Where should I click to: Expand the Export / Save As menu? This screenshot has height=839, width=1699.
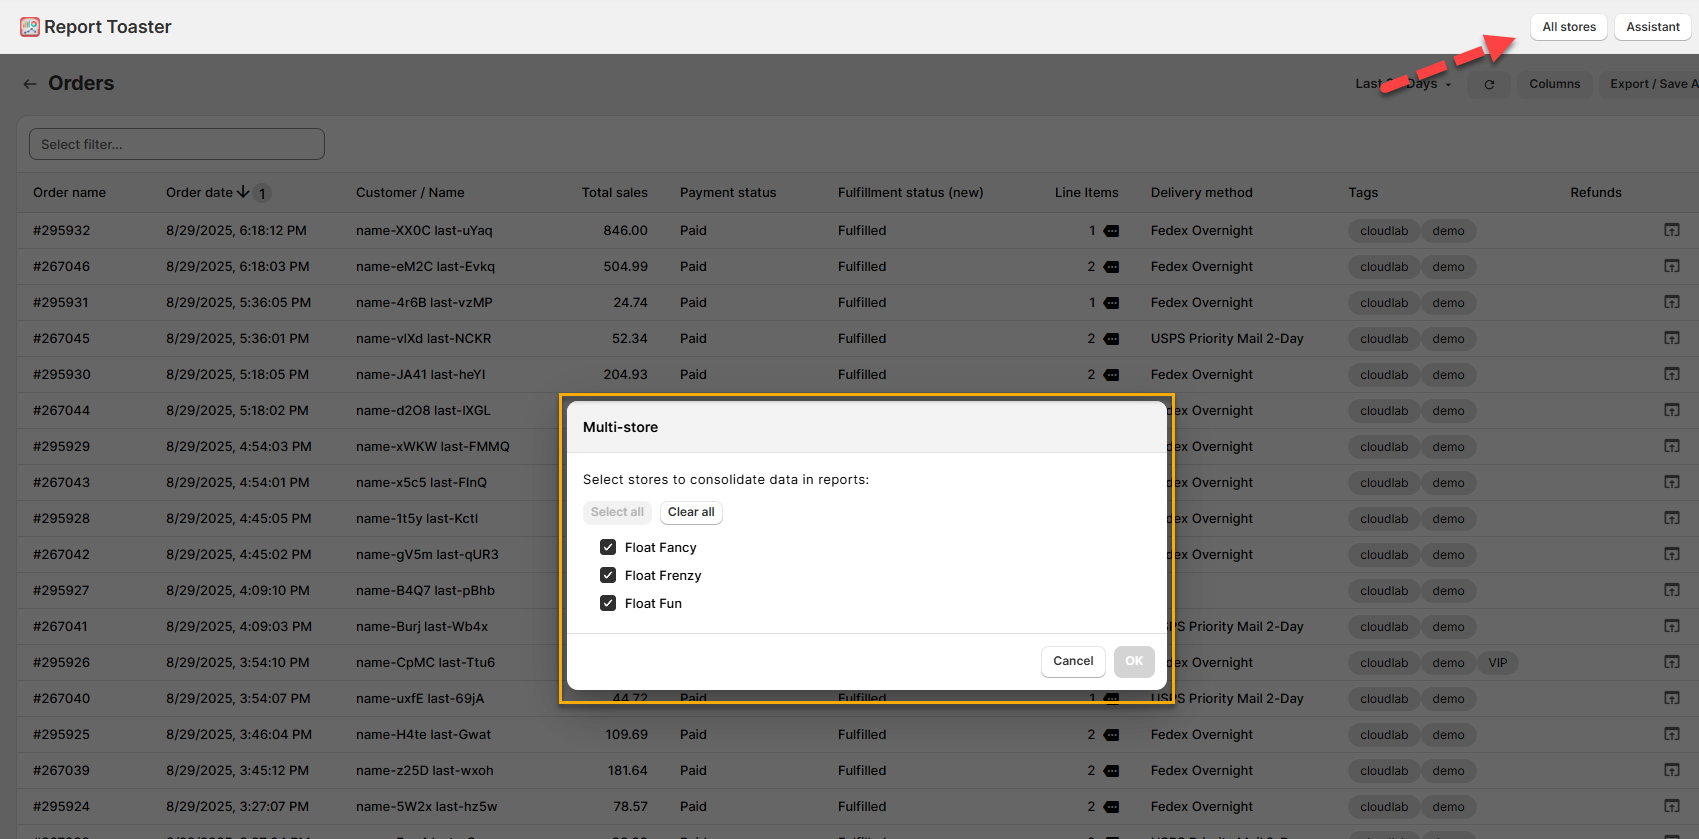1652,84
